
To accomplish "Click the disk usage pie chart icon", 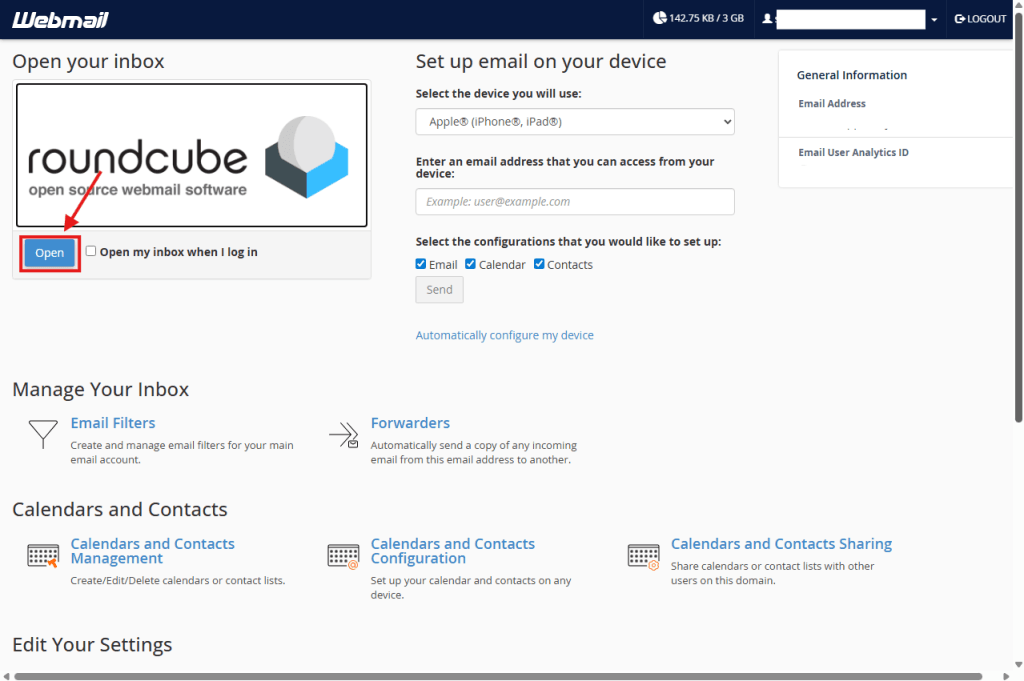I will [x=659, y=18].
